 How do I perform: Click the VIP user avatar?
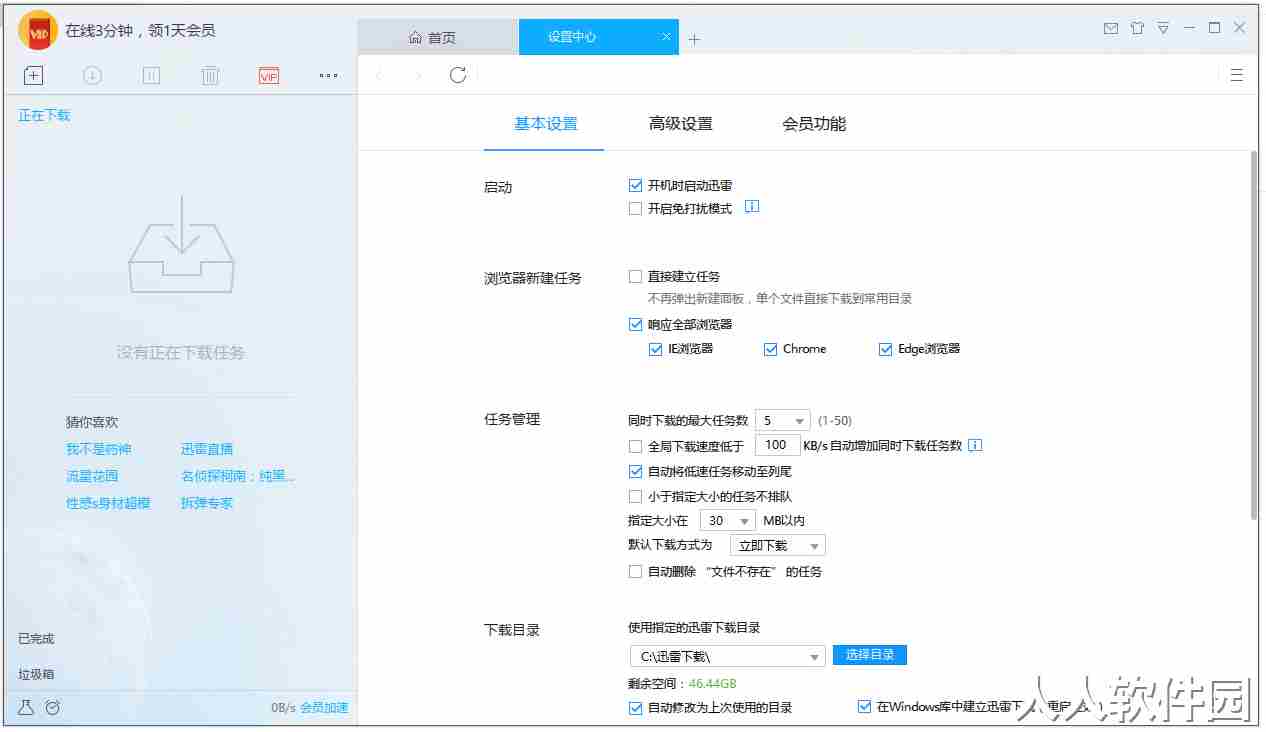point(38,30)
